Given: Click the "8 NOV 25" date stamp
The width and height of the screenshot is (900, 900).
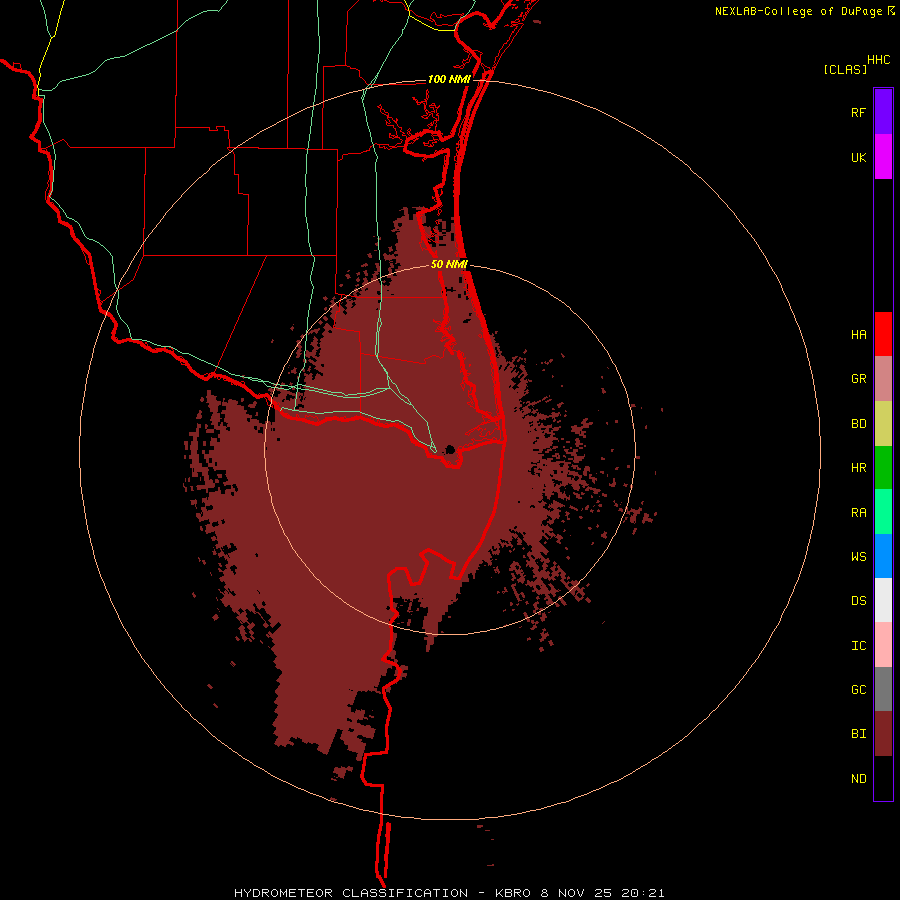Looking at the screenshot, I should tap(574, 893).
